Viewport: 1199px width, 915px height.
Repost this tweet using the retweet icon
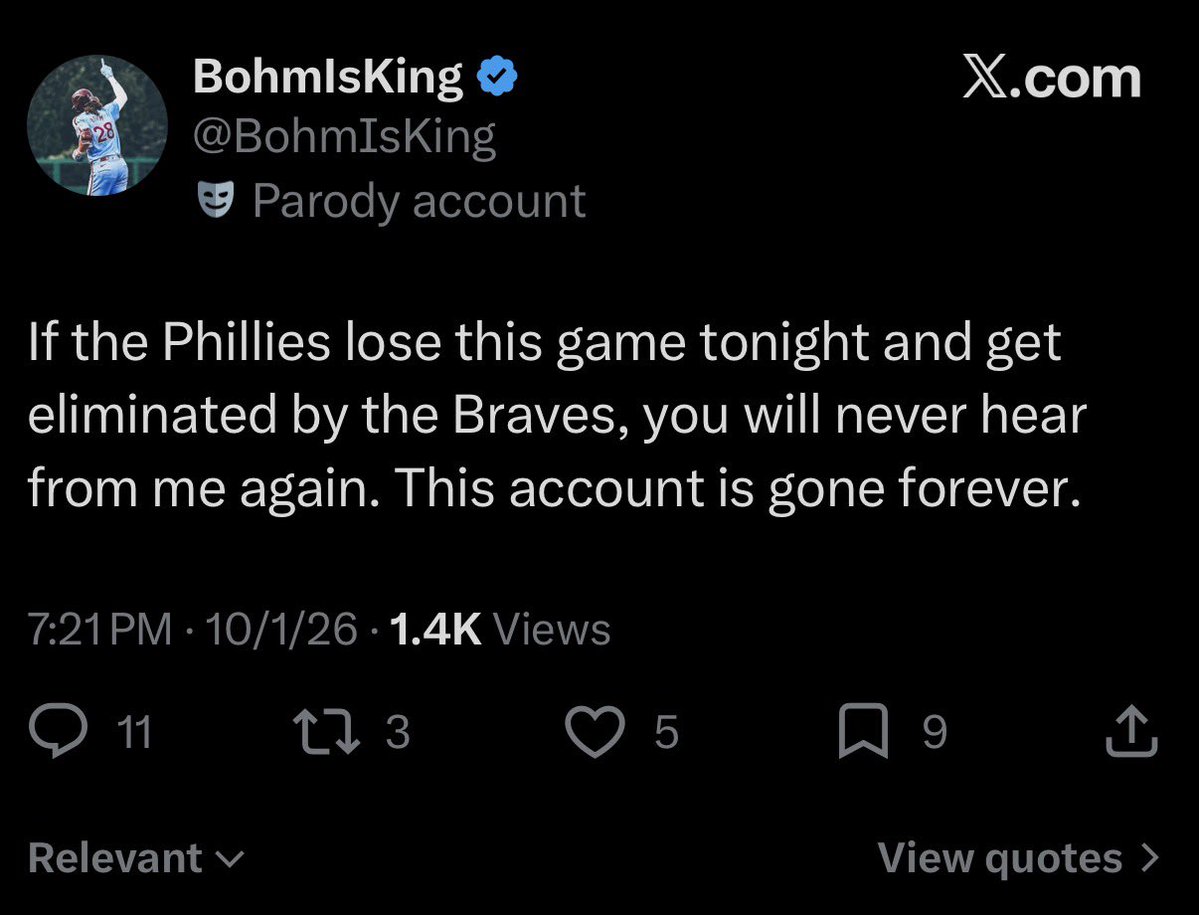point(327,731)
